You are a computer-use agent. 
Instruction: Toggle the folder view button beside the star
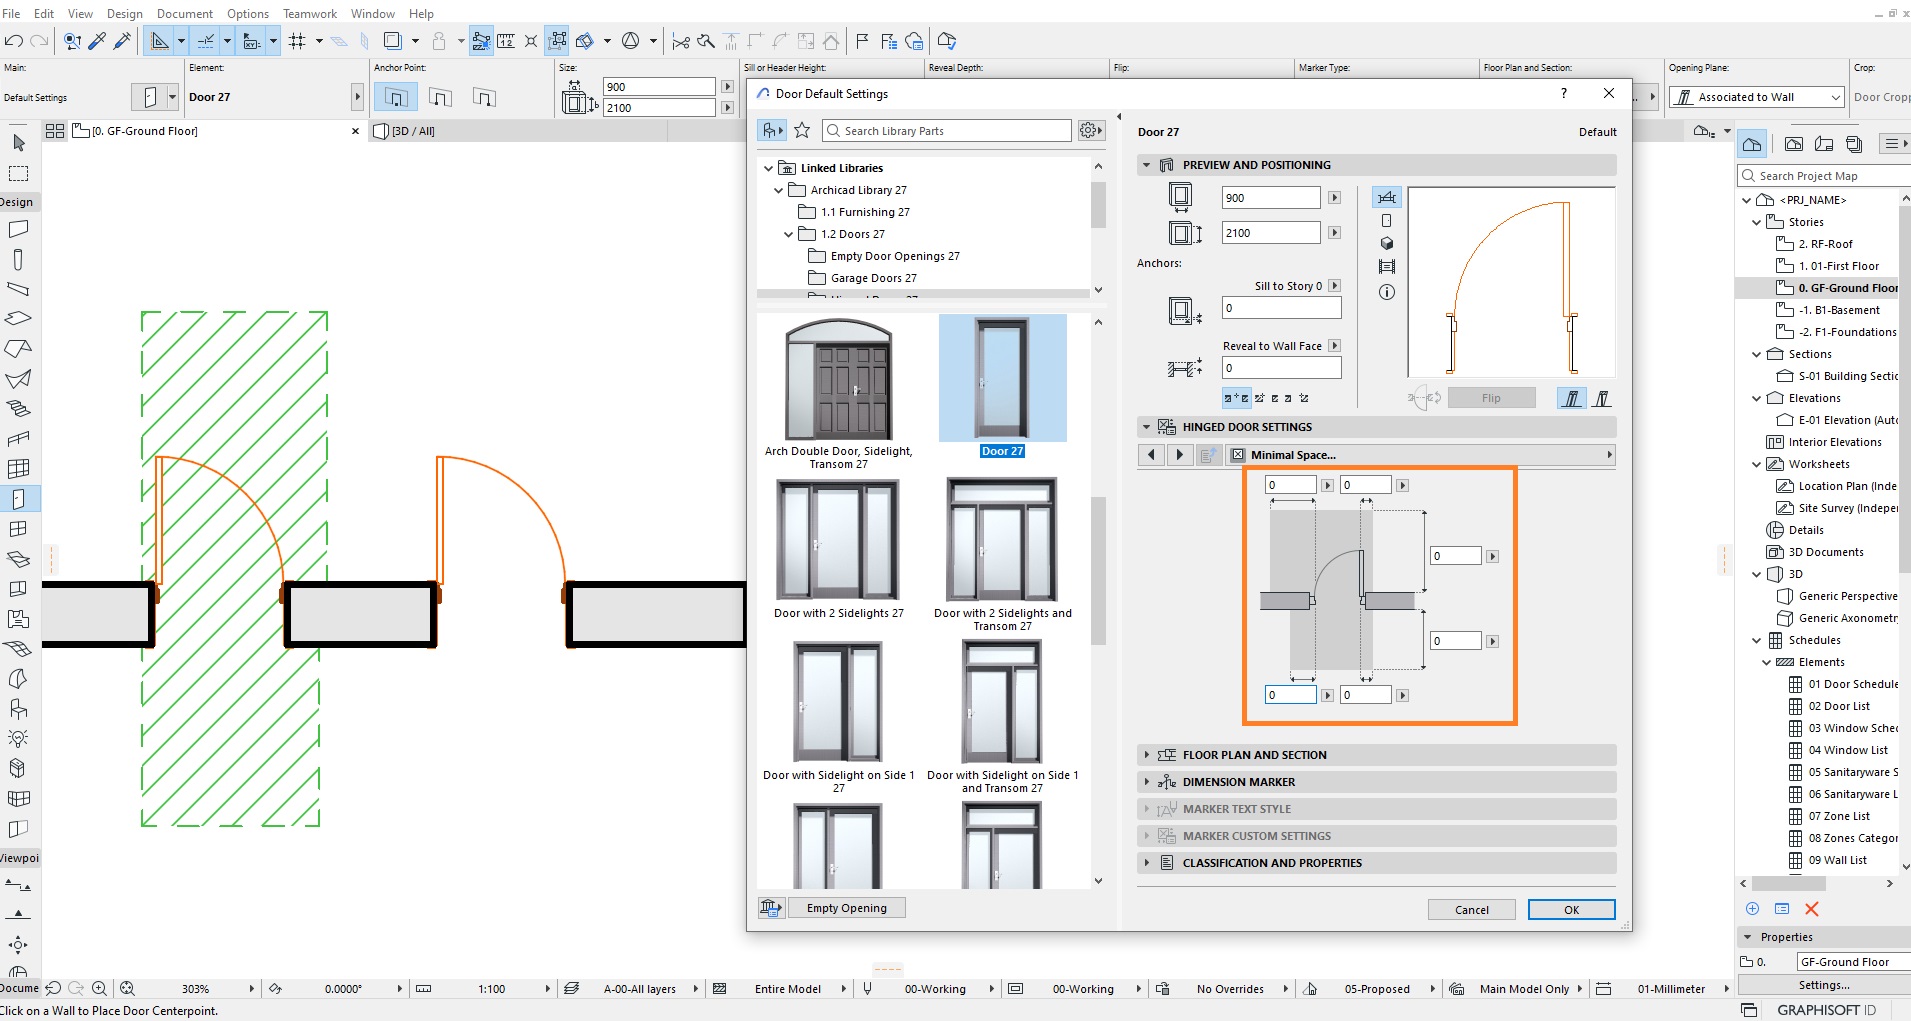tap(772, 130)
